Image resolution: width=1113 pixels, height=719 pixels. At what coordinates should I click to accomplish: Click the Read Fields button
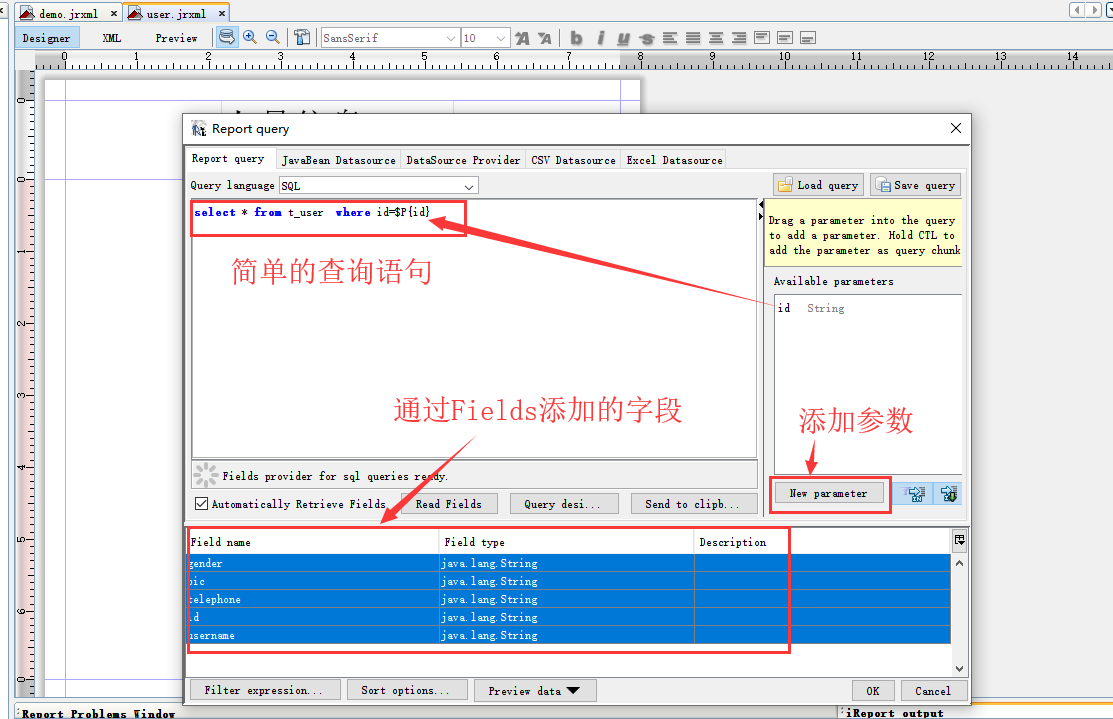[x=448, y=503]
